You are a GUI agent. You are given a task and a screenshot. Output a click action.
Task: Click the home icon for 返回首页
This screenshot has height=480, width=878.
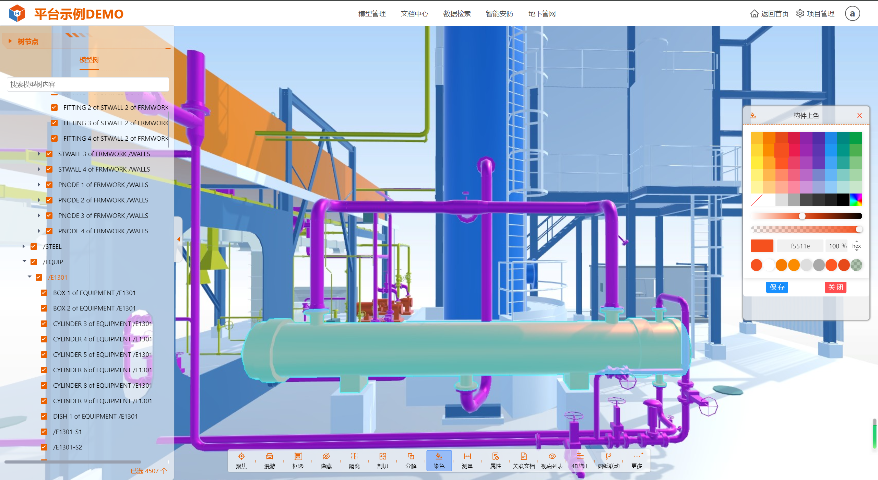click(x=754, y=14)
